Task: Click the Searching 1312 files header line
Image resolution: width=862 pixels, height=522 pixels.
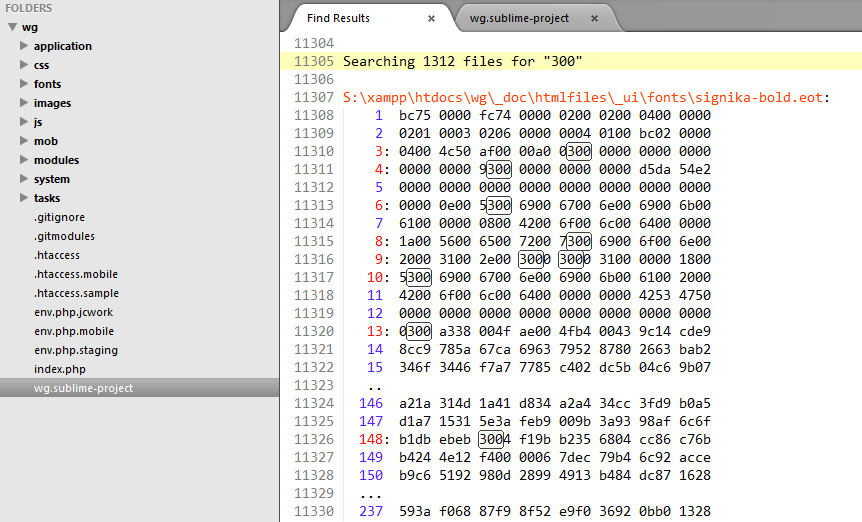Action: click(462, 61)
